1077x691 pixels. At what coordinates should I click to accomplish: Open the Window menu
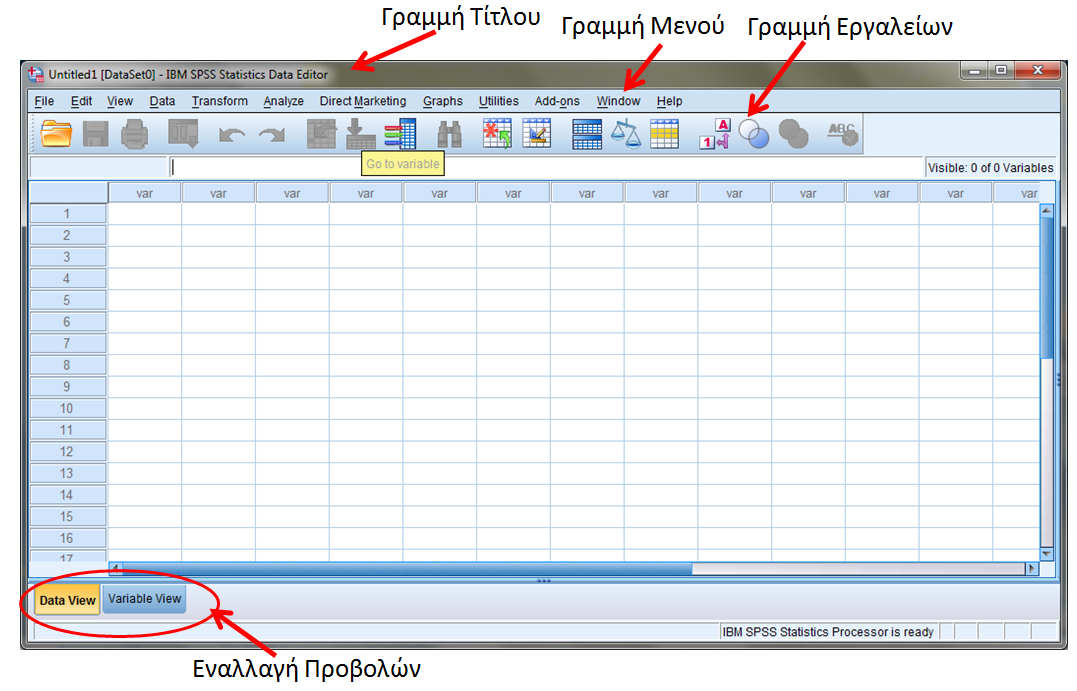(x=618, y=101)
